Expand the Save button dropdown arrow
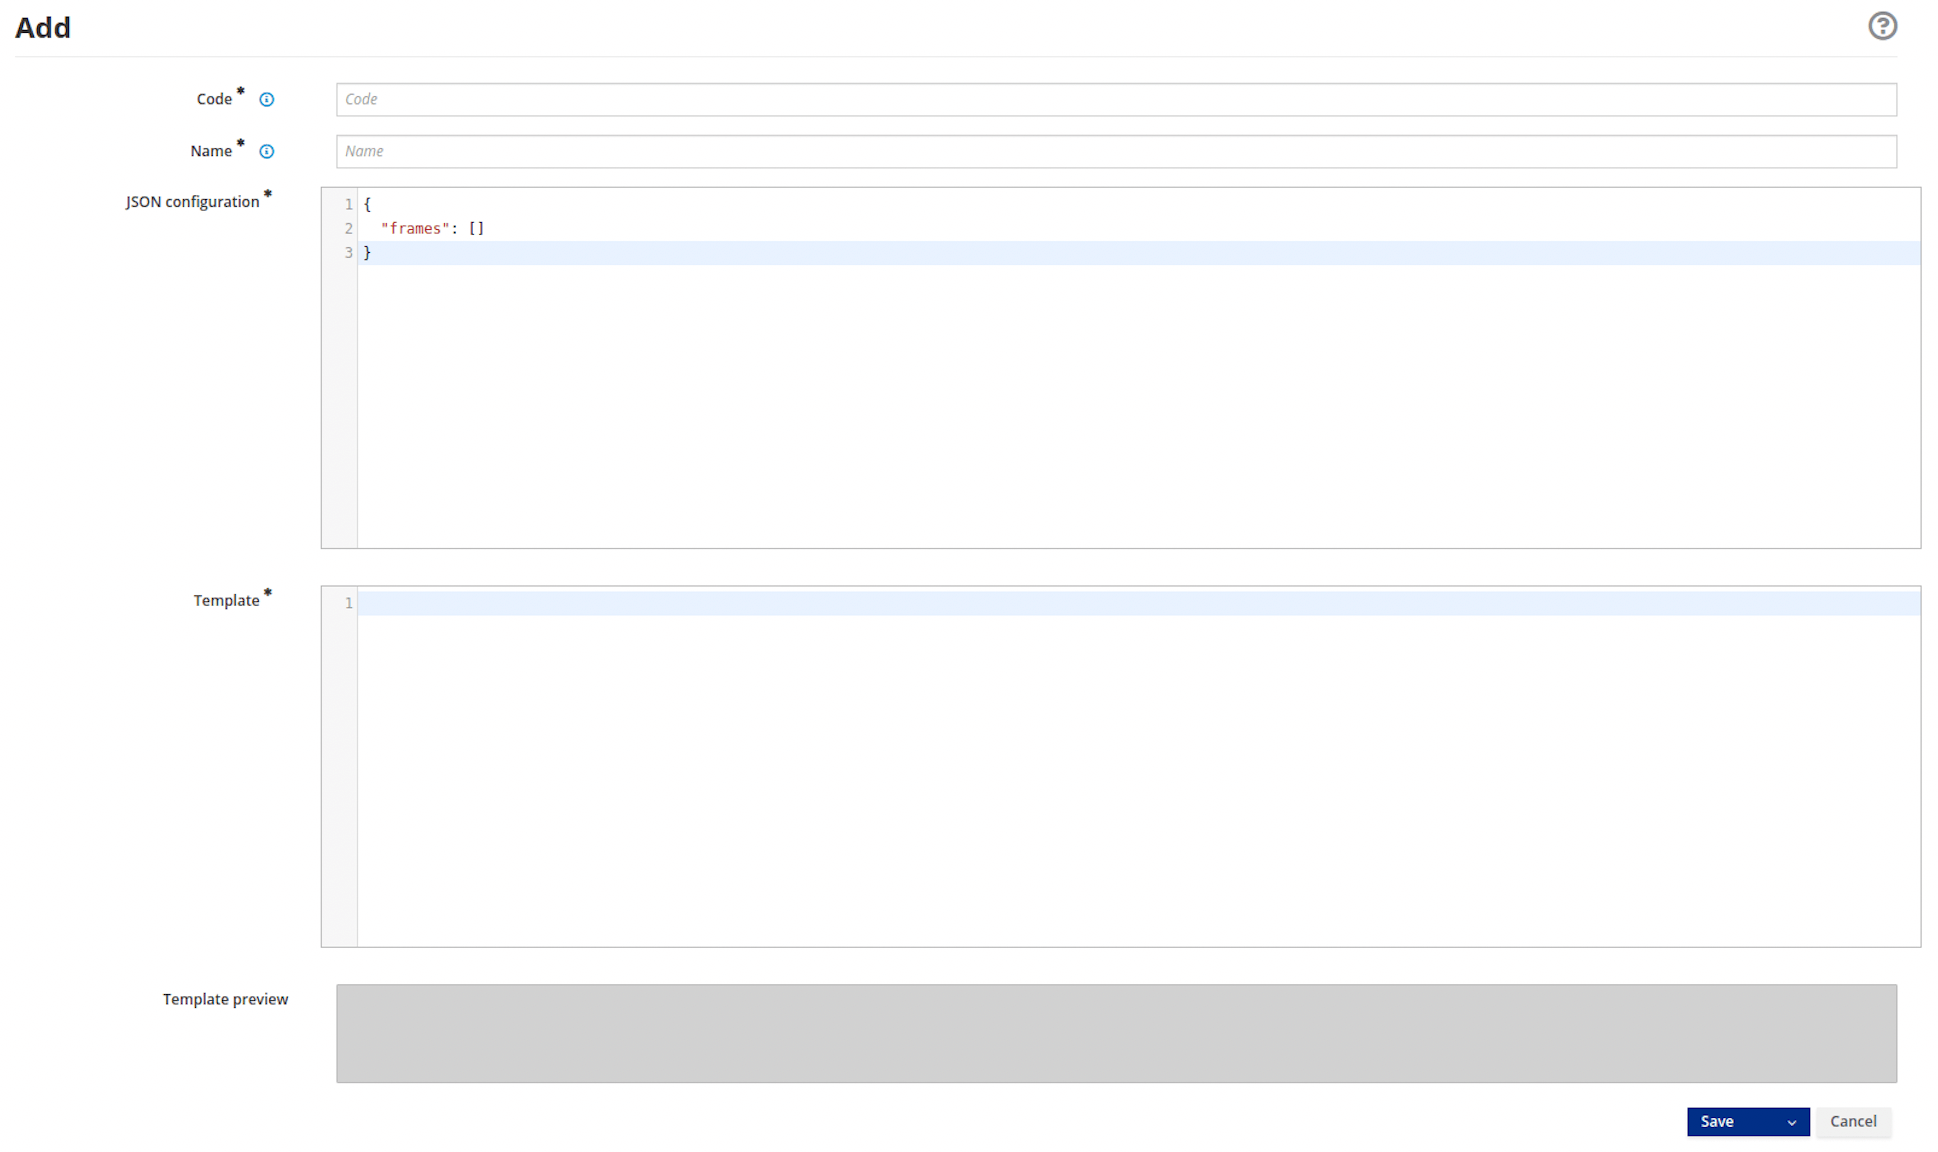Viewport: 1938px width, 1152px height. click(1791, 1122)
